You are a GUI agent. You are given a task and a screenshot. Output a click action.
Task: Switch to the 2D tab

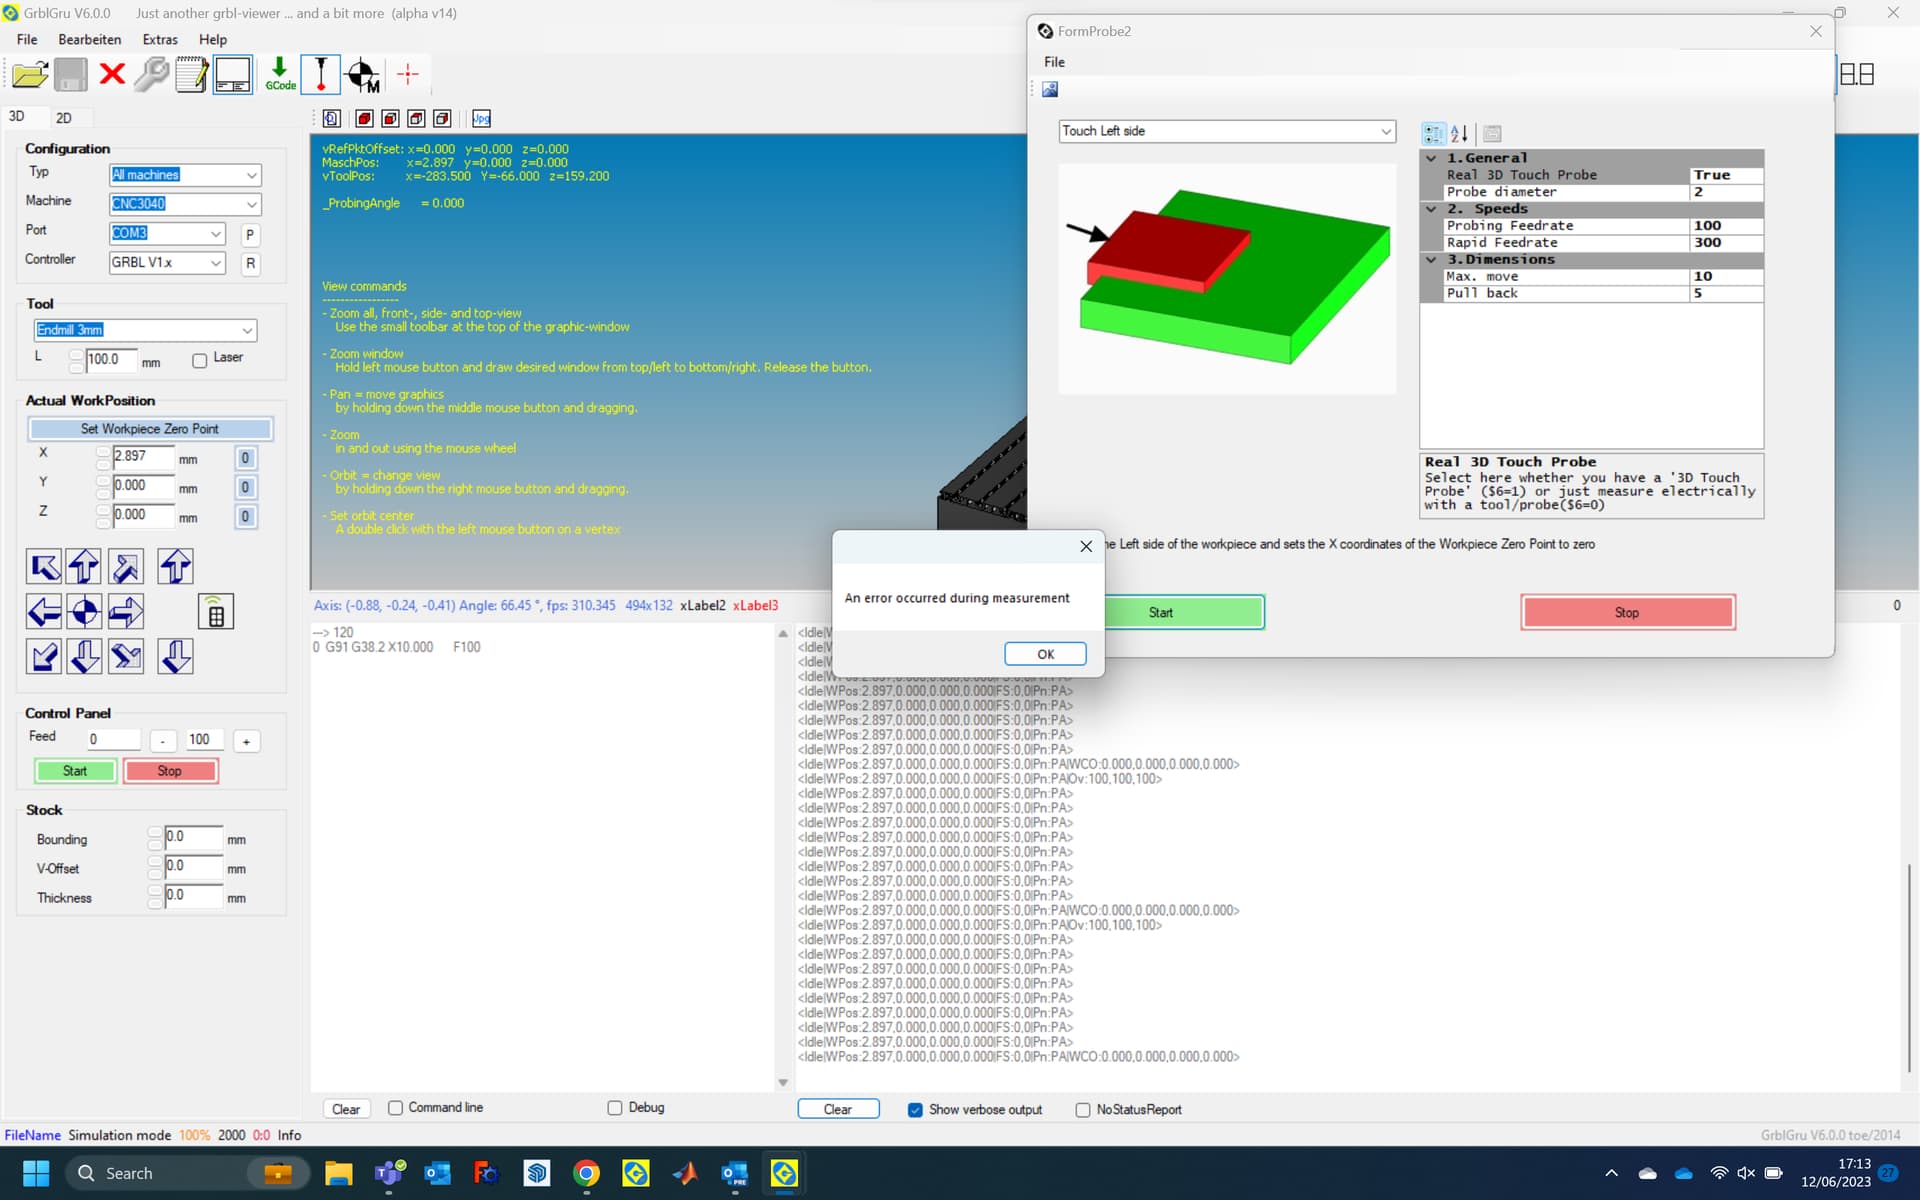coord(63,118)
